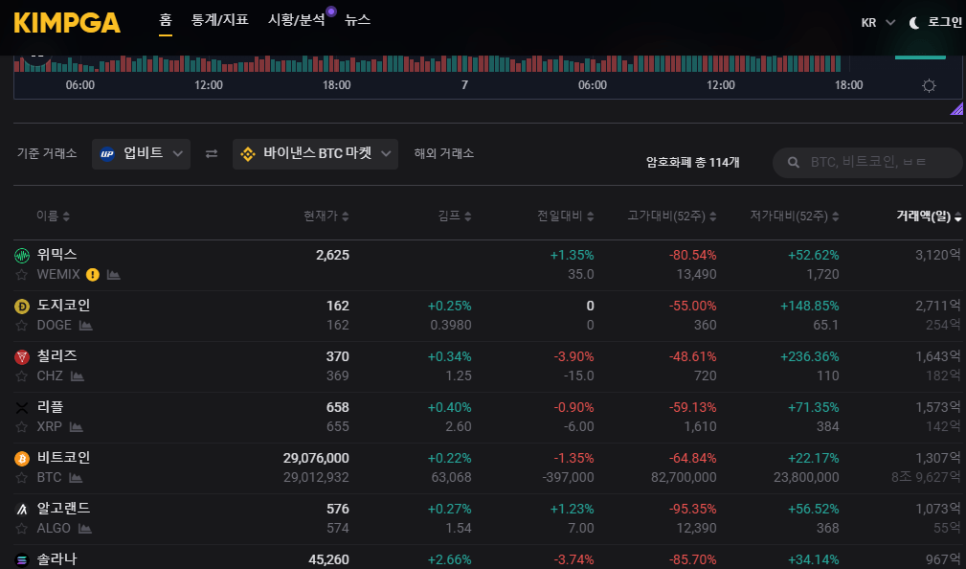This screenshot has height=569, width=966.
Task: Click the -3.90% CHZ daily change
Action: tap(574, 357)
